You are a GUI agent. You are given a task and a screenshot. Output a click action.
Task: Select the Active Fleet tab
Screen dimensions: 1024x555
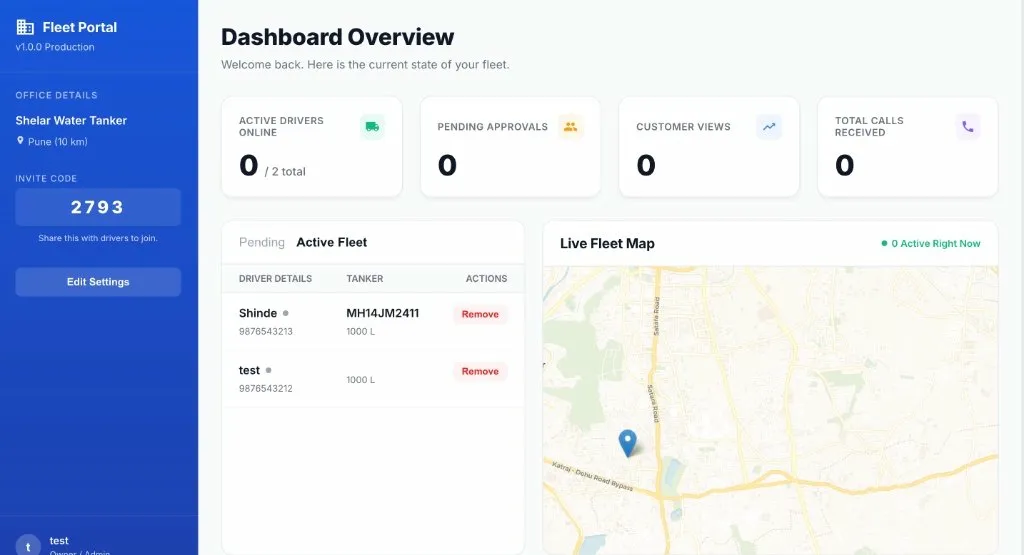[x=332, y=242]
